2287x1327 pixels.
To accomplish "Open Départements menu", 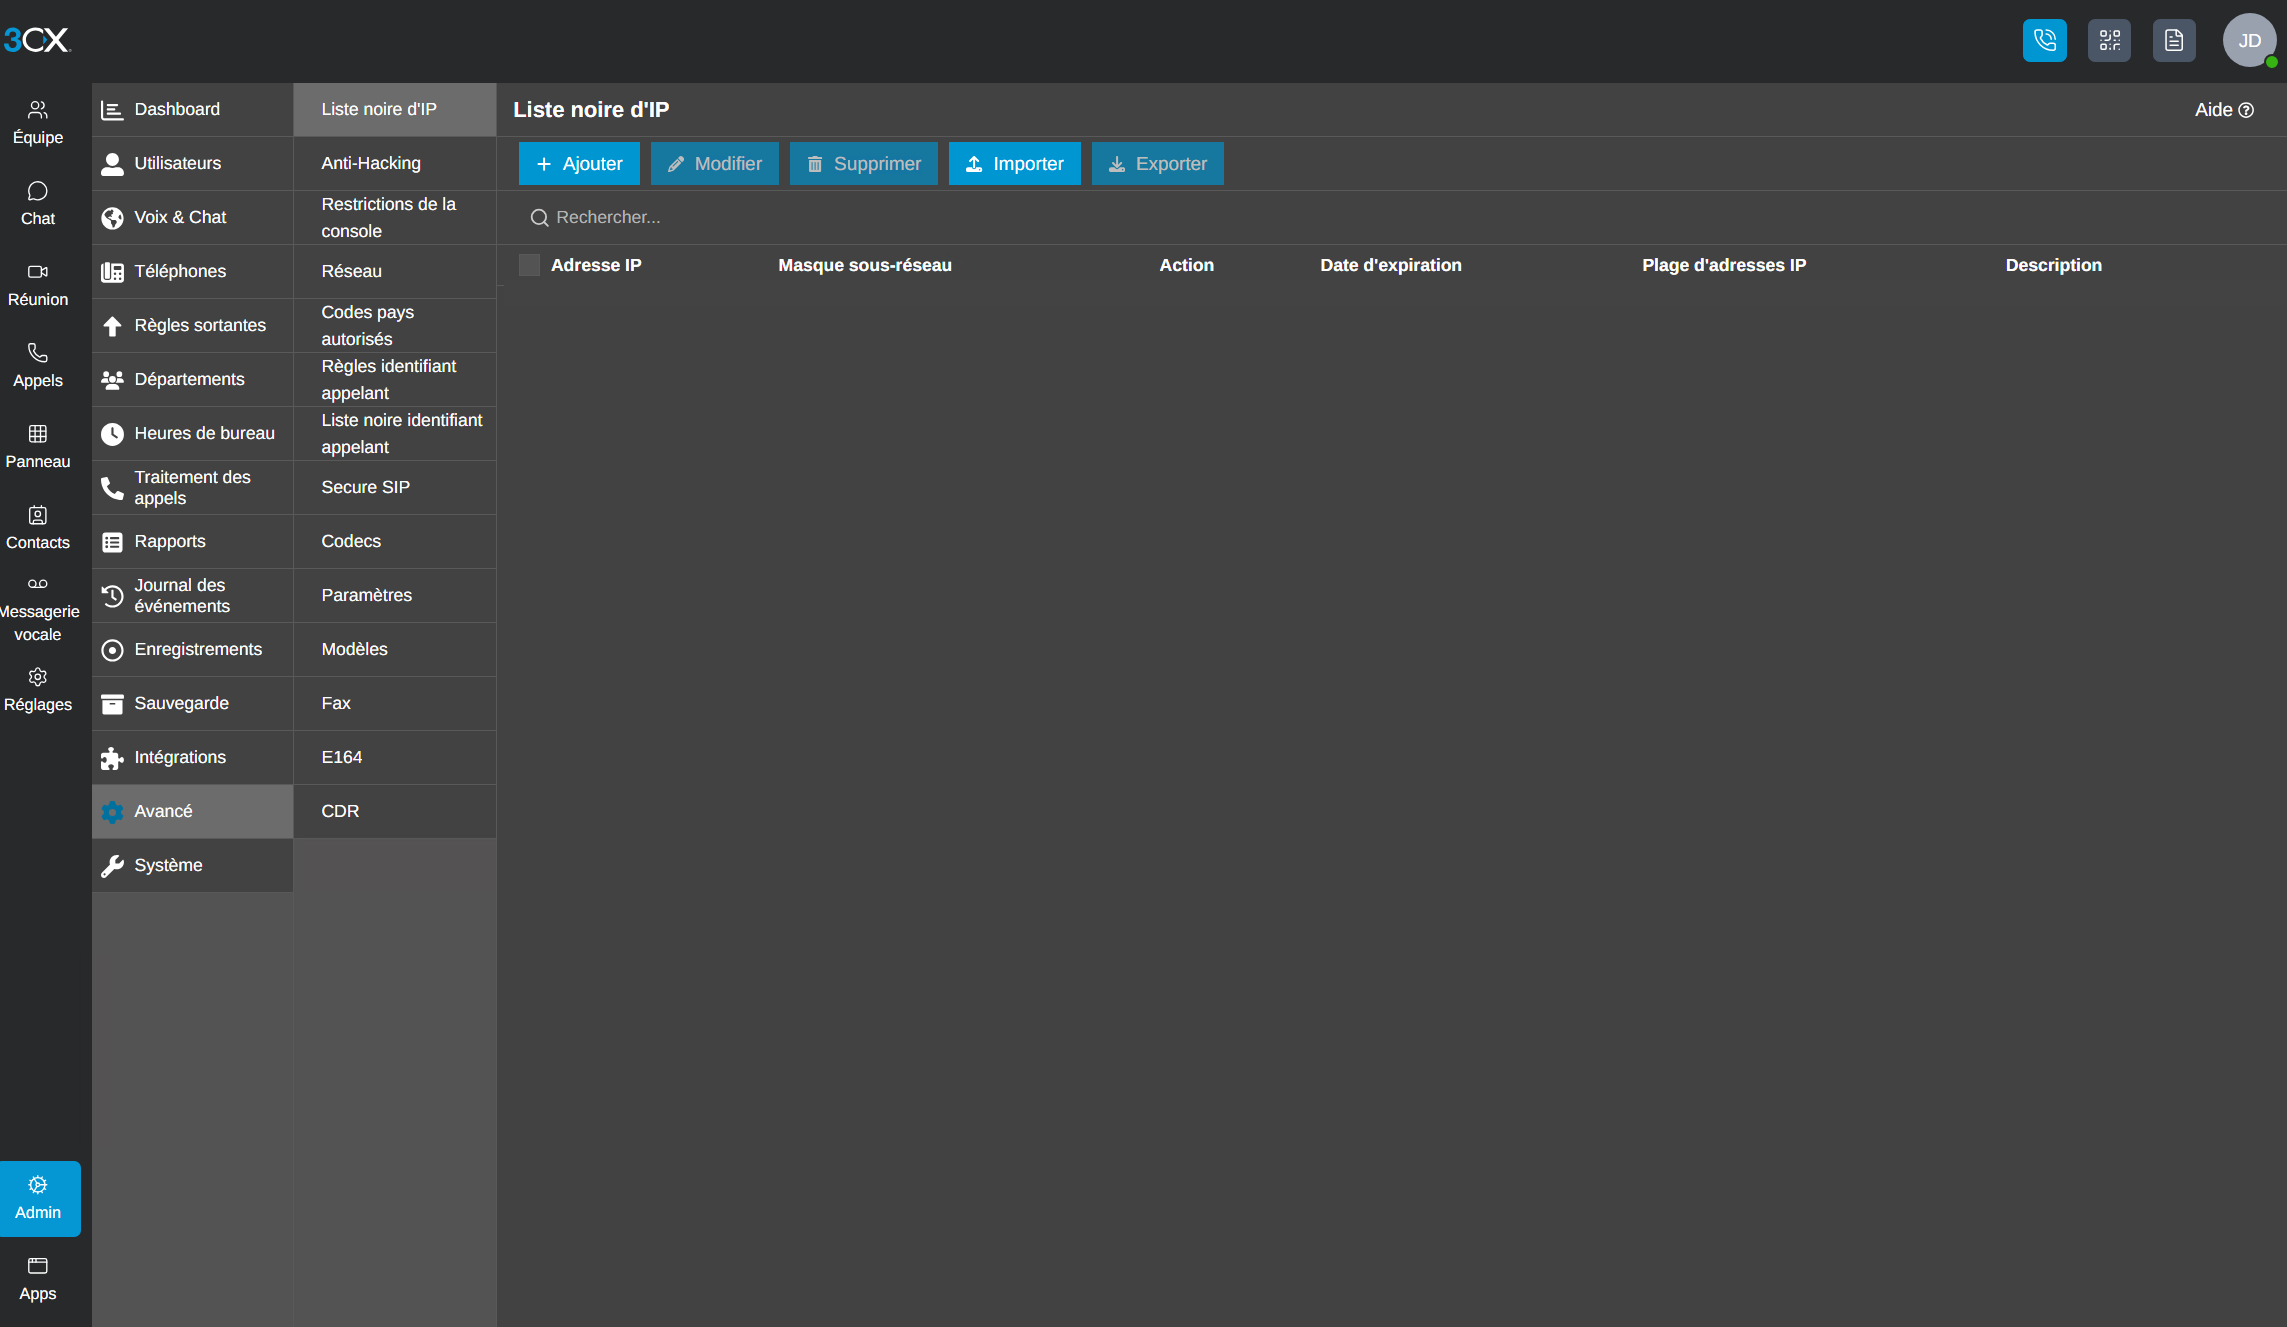I will (193, 380).
